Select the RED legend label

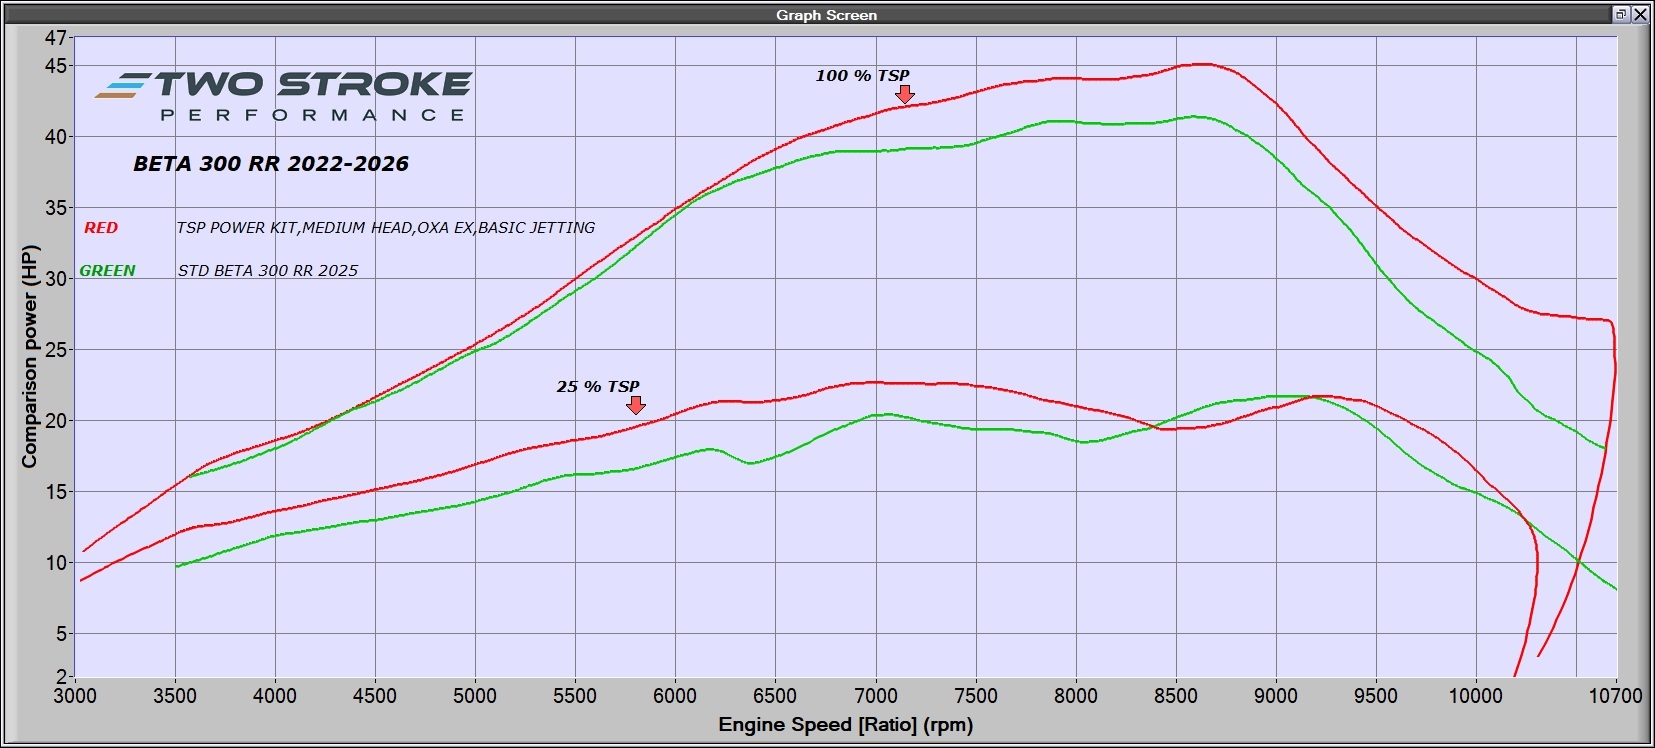(101, 228)
